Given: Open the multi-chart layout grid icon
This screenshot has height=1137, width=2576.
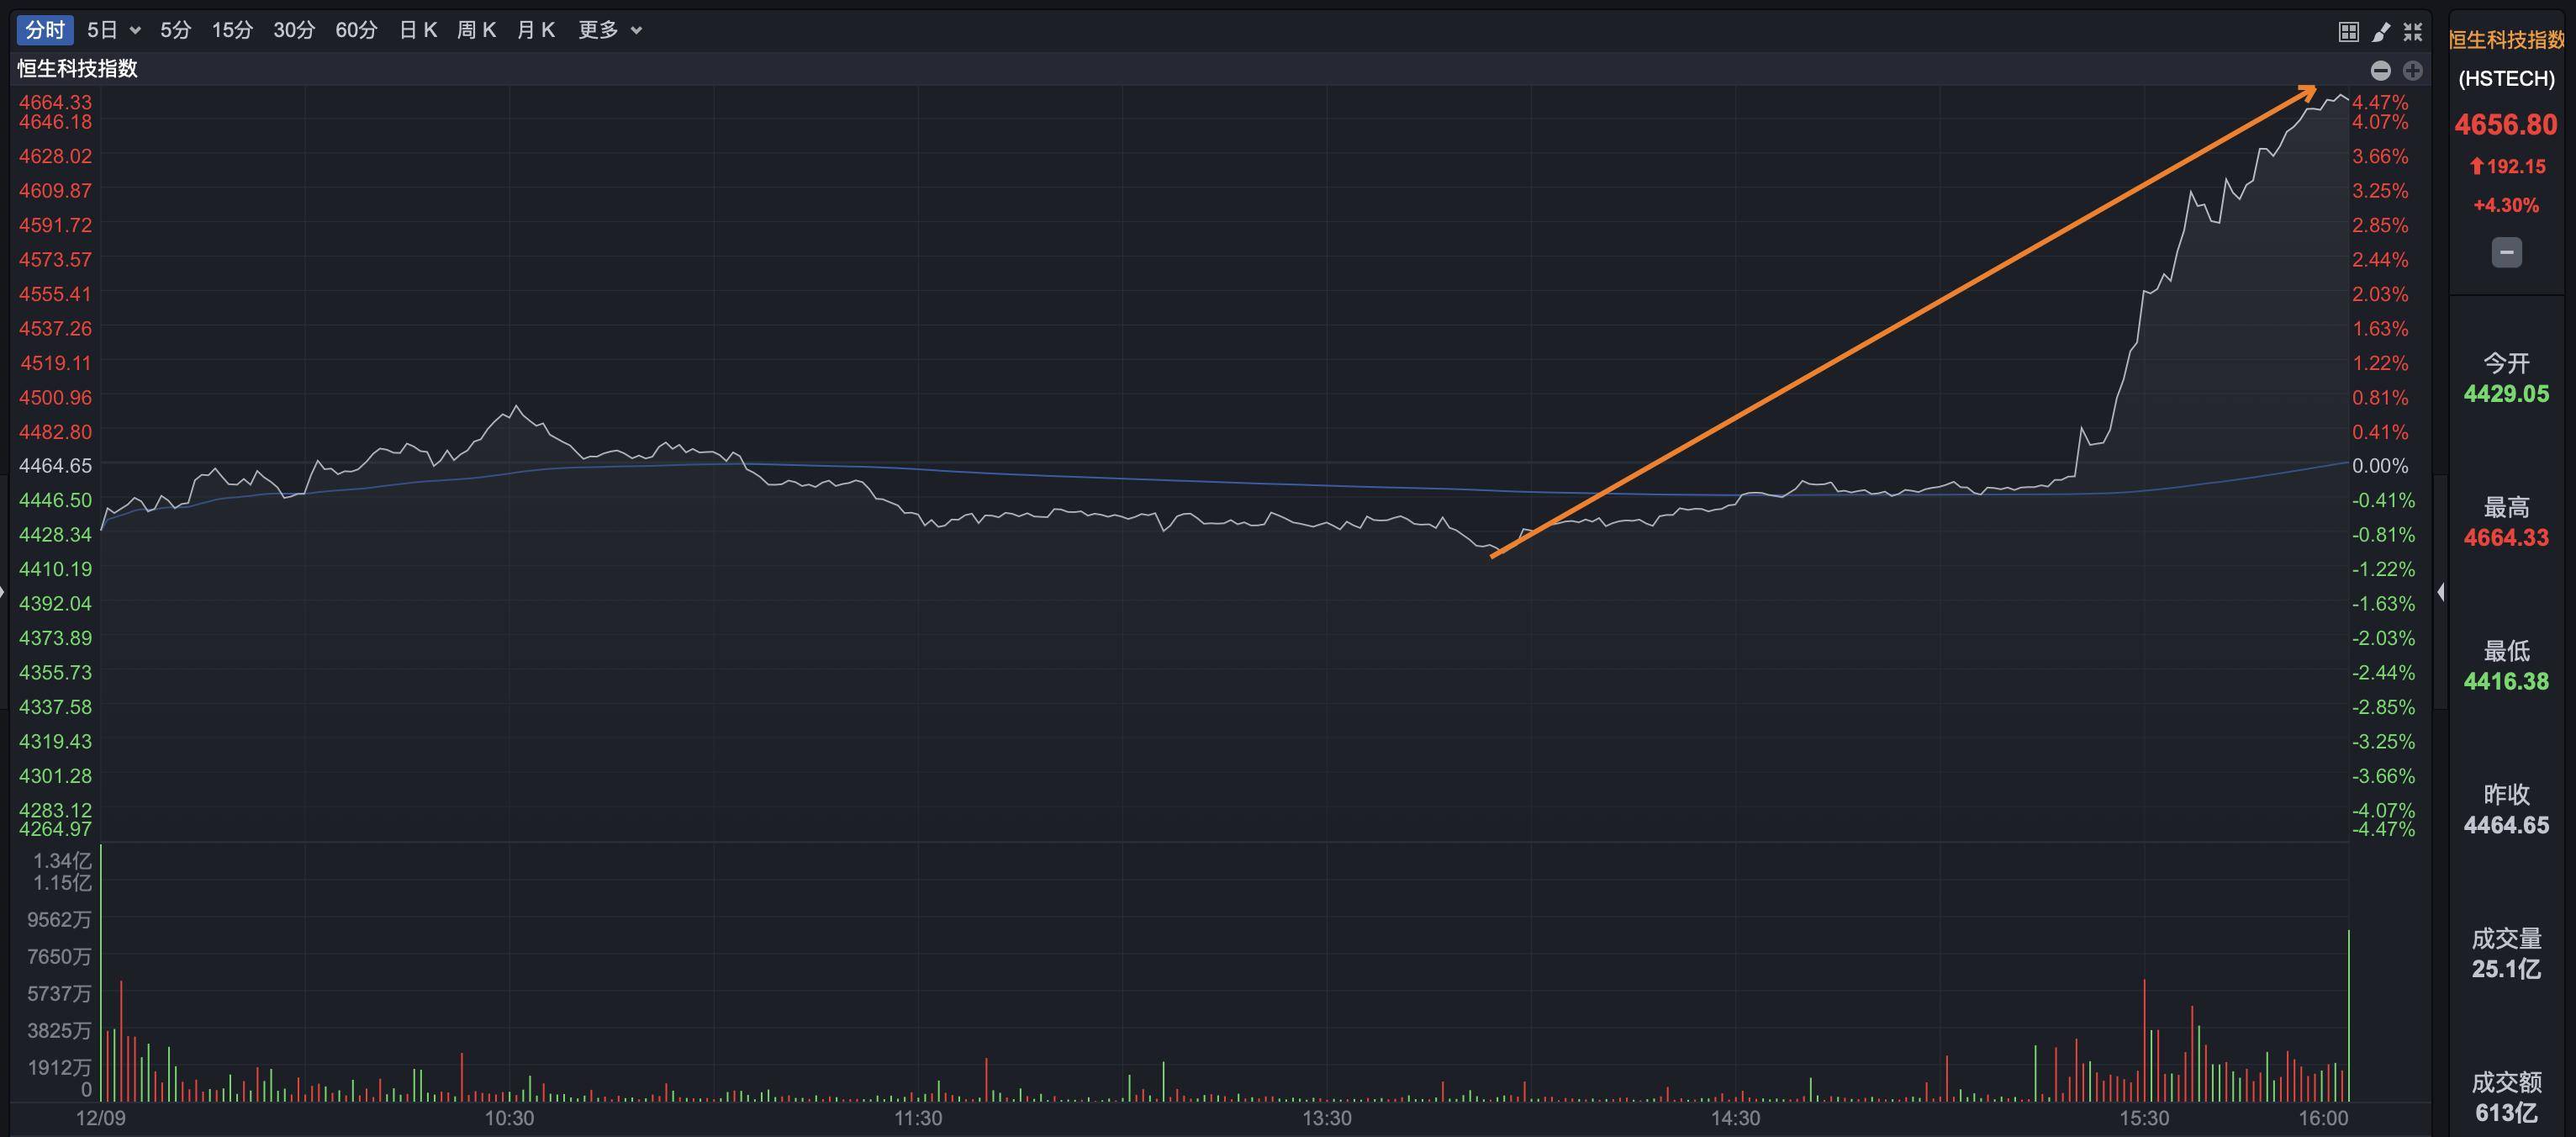Looking at the screenshot, I should (2347, 30).
